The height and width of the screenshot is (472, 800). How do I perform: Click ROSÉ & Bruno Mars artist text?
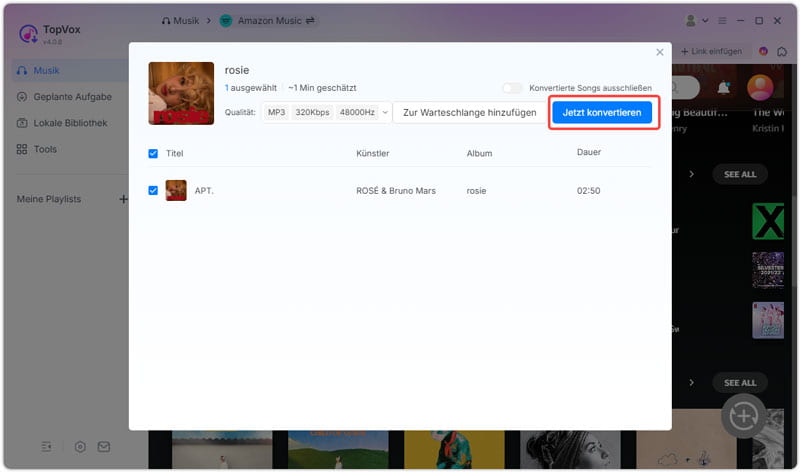396,191
